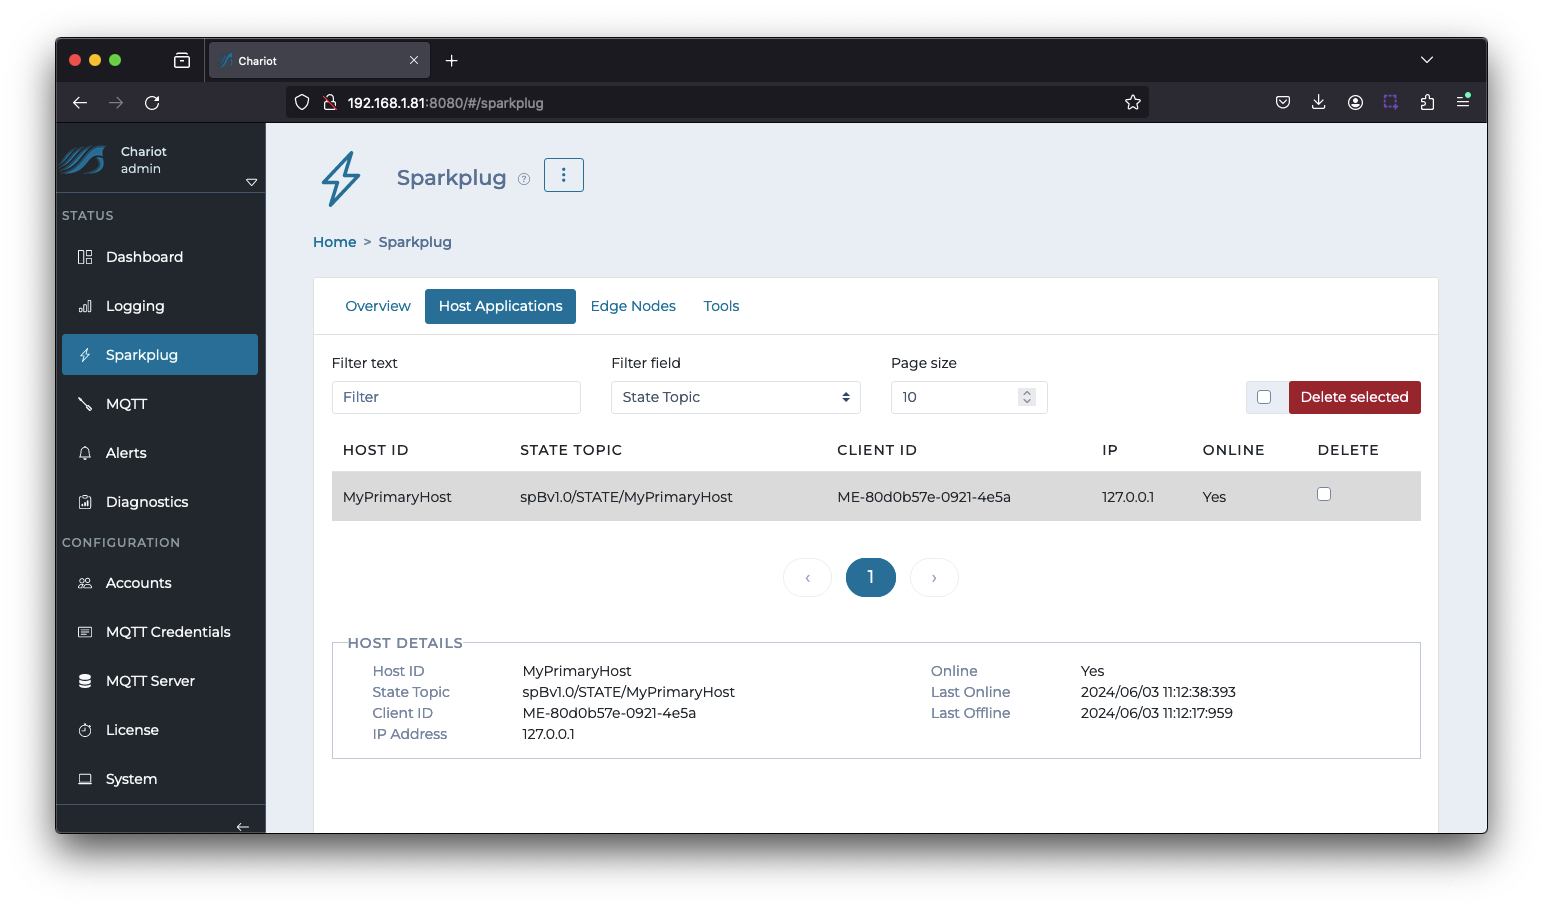This screenshot has width=1543, height=907.
Task: Select the Host Applications tab
Action: [x=500, y=306]
